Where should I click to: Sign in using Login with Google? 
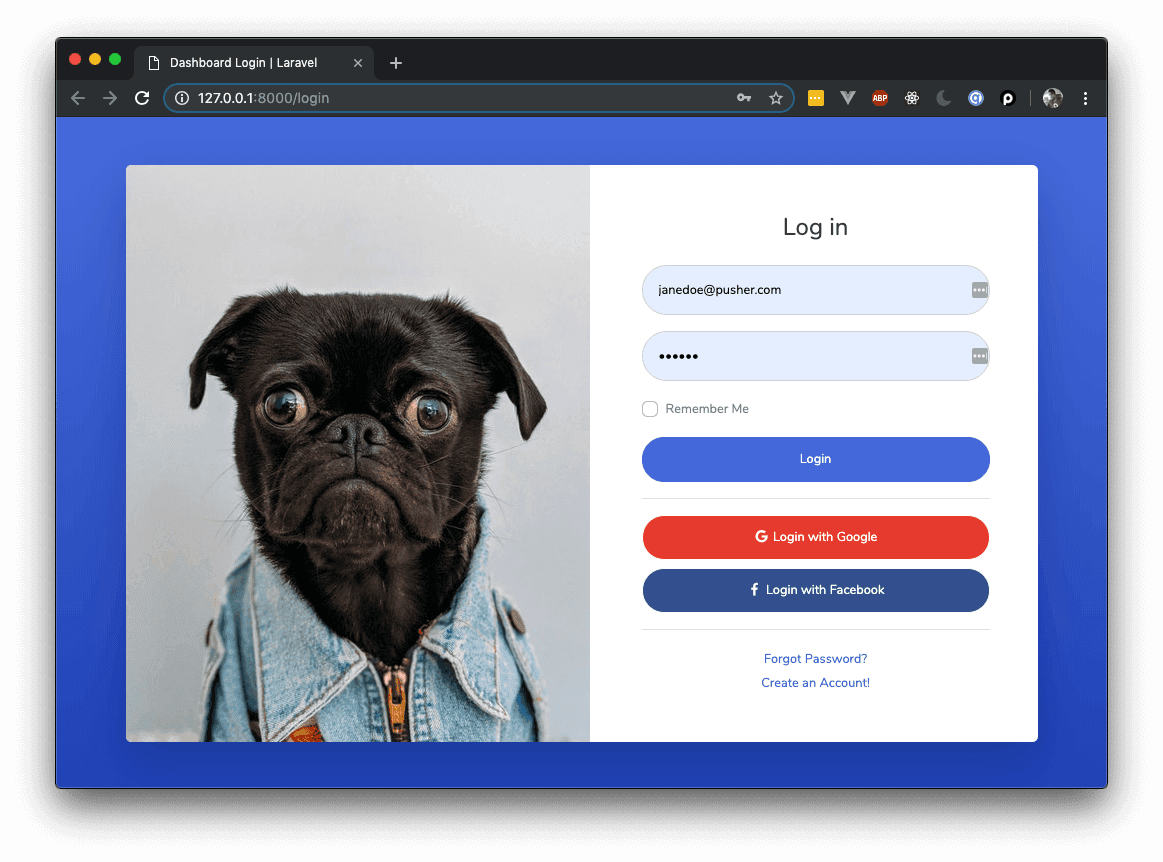(x=815, y=537)
